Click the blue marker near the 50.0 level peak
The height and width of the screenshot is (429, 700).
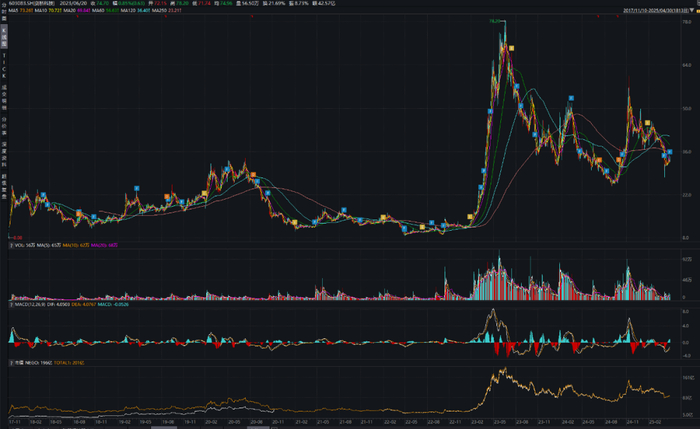[x=571, y=98]
